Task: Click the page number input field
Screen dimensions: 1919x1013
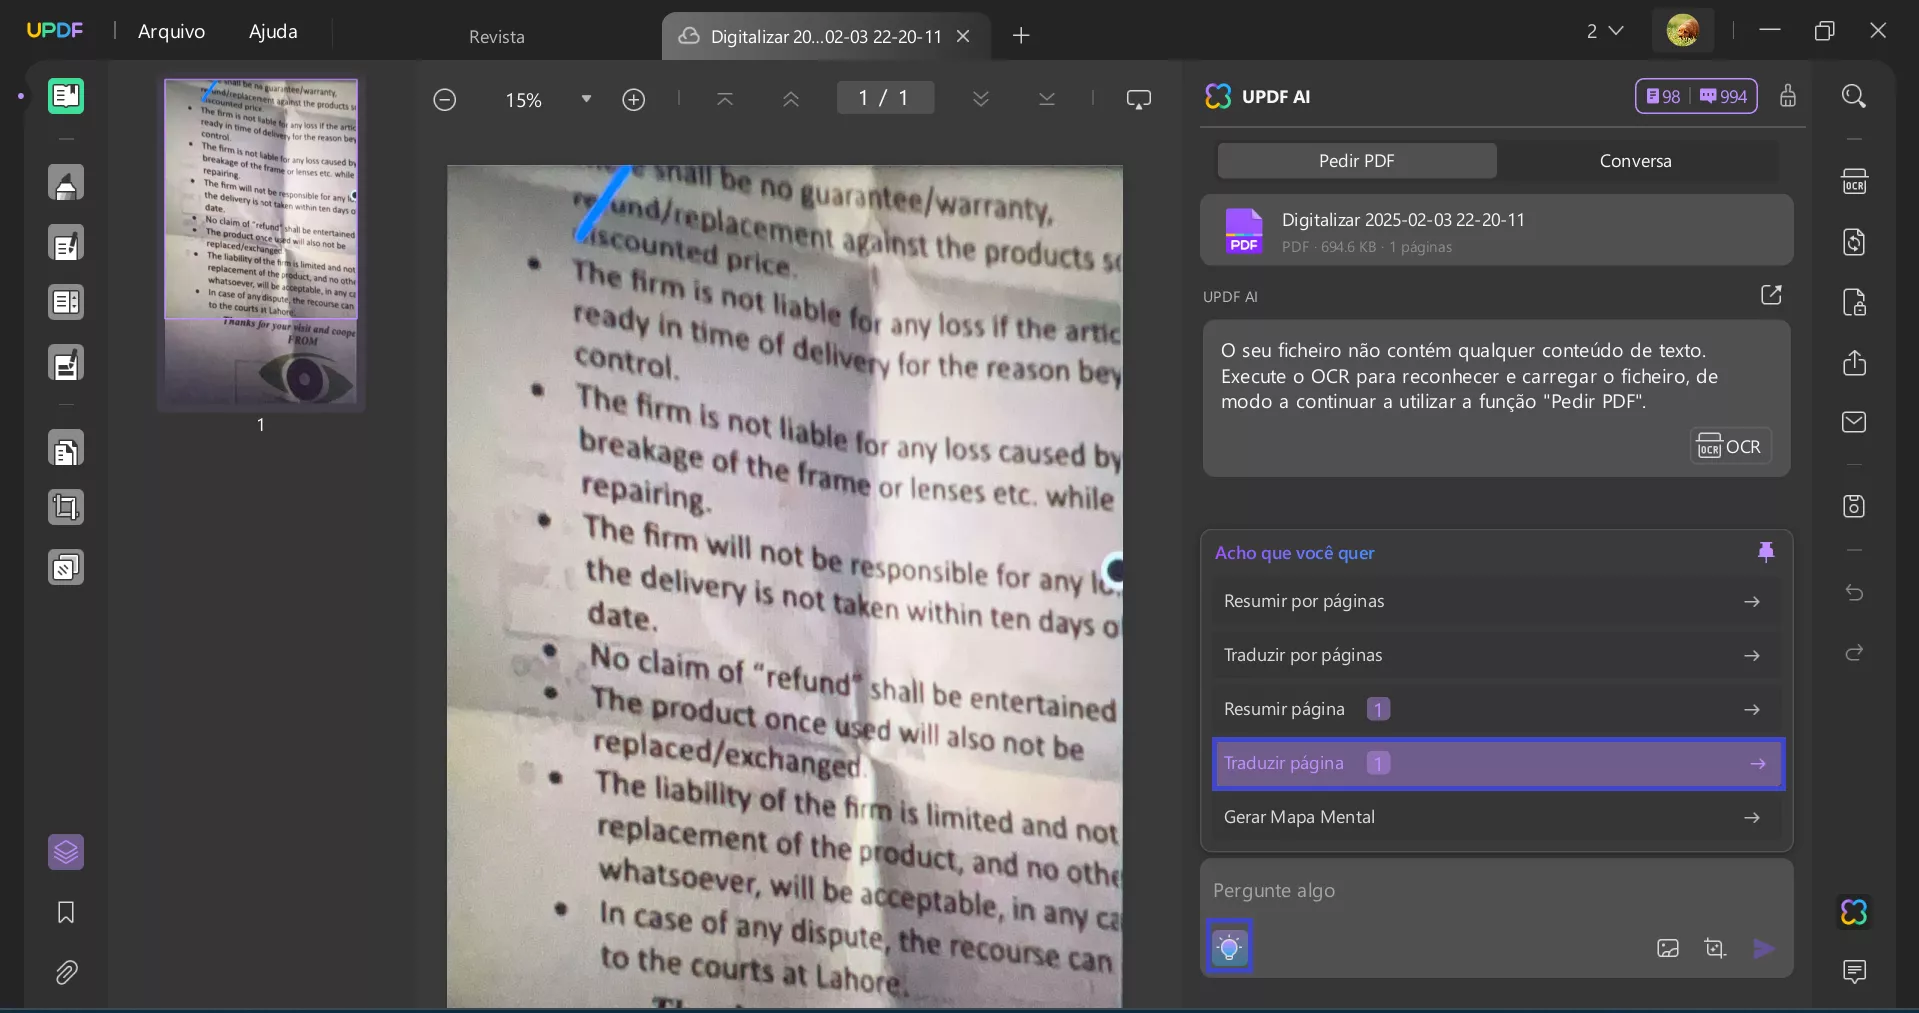Action: click(884, 97)
